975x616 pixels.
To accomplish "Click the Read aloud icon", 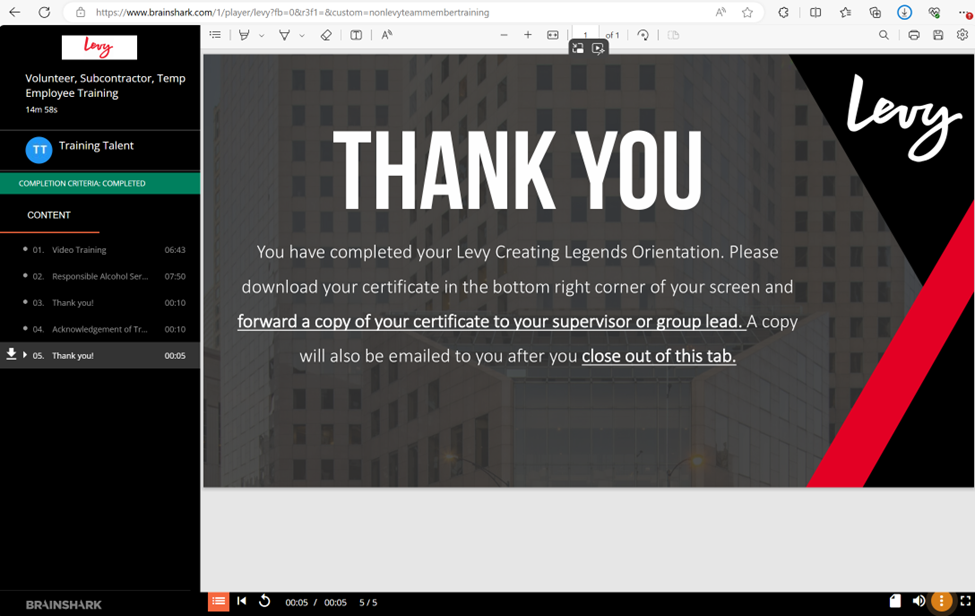I will click(x=387, y=35).
